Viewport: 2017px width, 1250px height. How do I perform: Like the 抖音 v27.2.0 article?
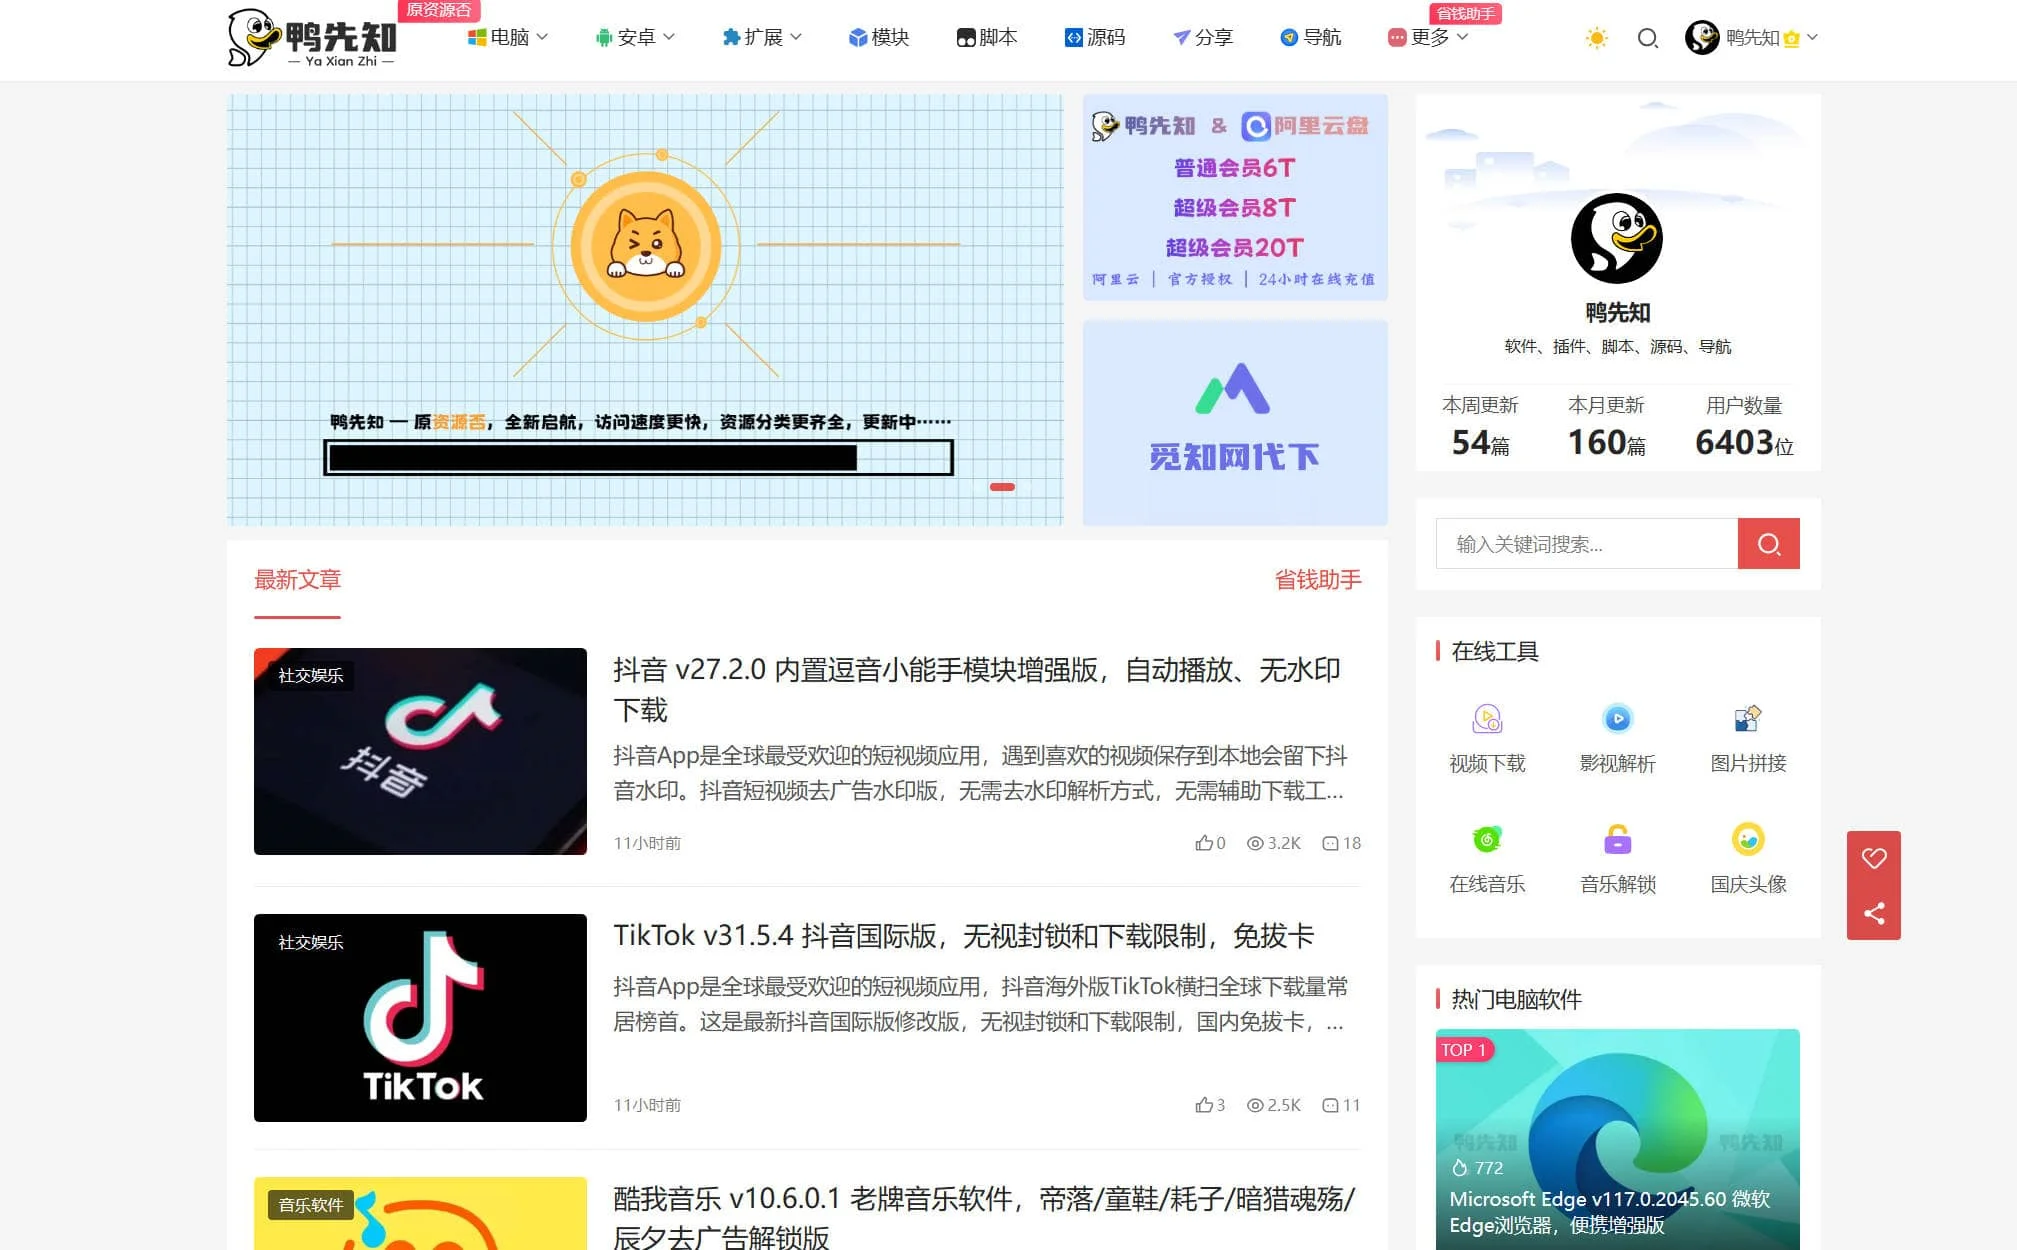coord(1210,843)
